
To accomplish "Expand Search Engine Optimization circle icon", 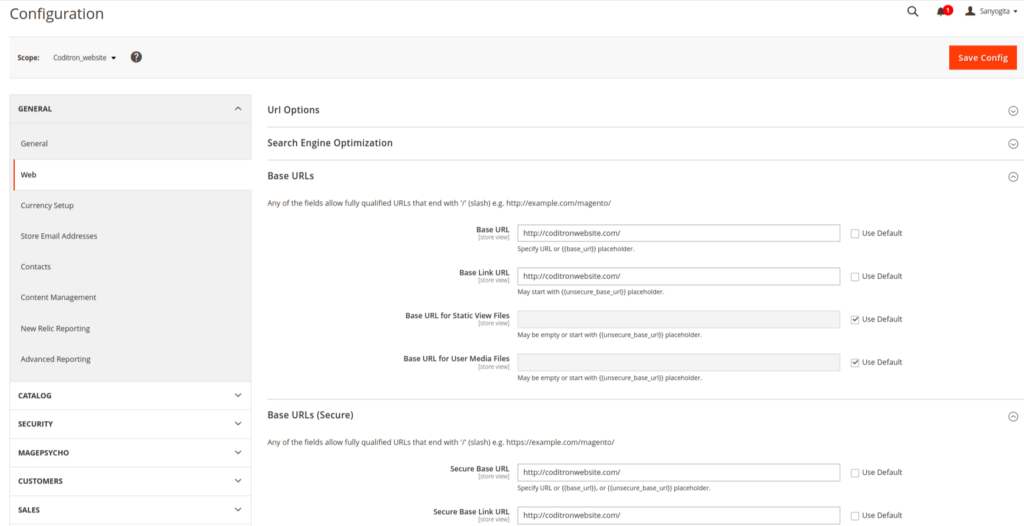I will click(1012, 144).
